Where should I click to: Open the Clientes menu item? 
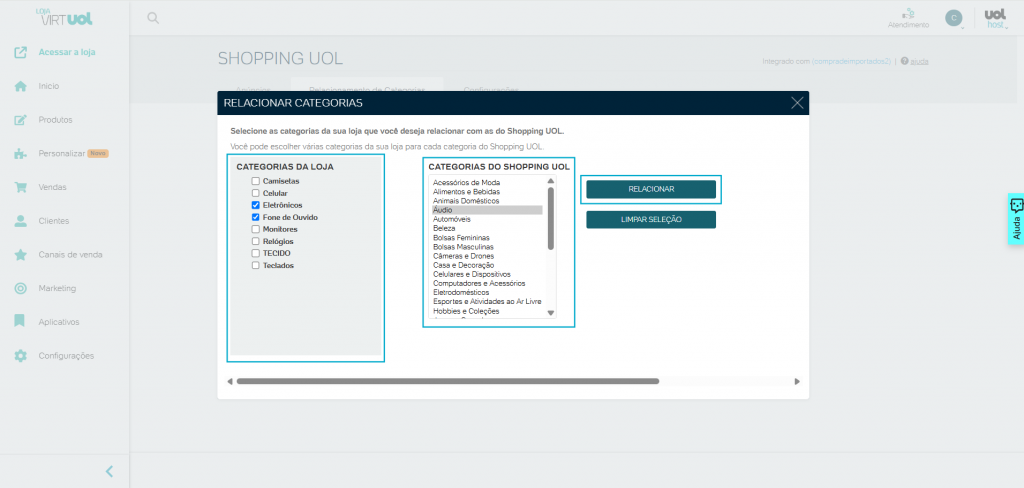pos(54,221)
